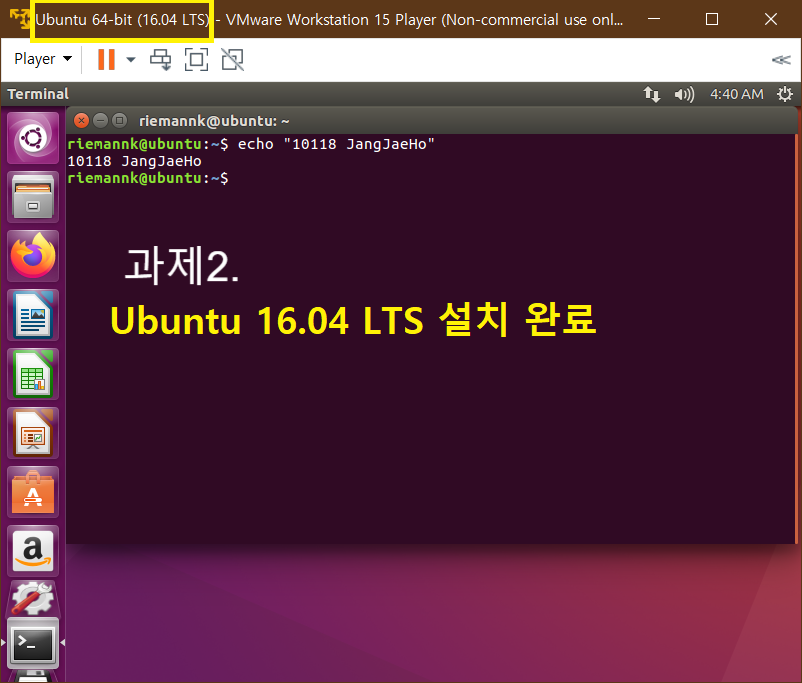Click the echo "10118 JangJaeHo" command line

251,144
